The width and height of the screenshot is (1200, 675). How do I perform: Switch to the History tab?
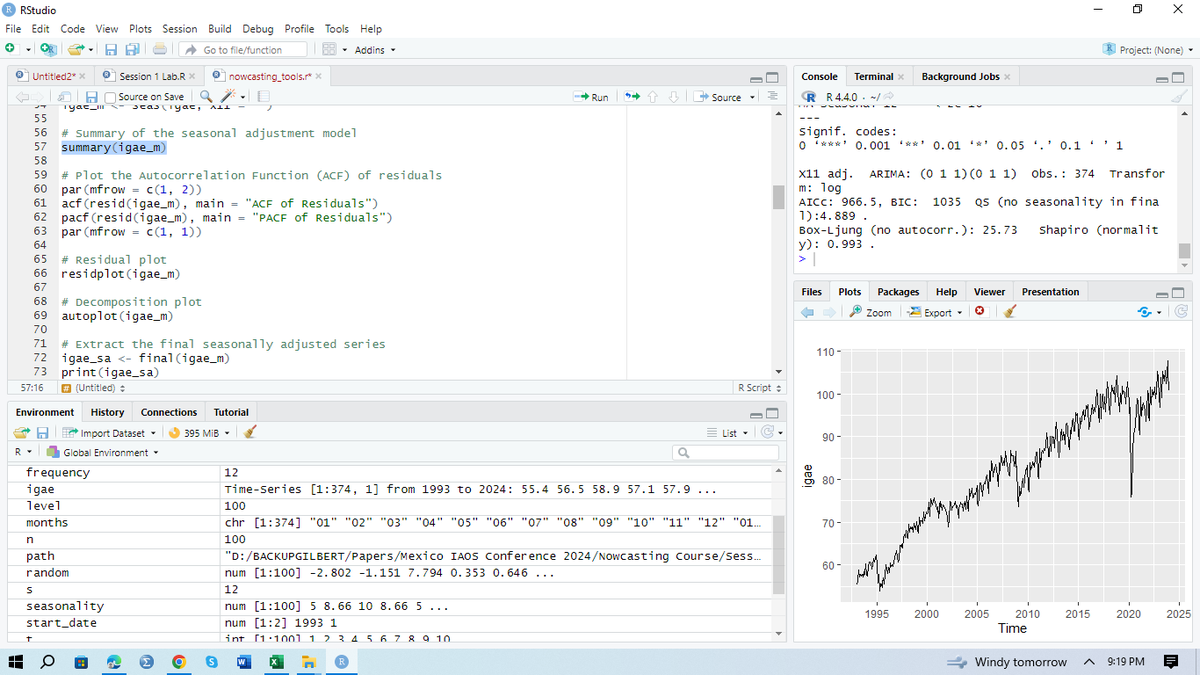[107, 412]
